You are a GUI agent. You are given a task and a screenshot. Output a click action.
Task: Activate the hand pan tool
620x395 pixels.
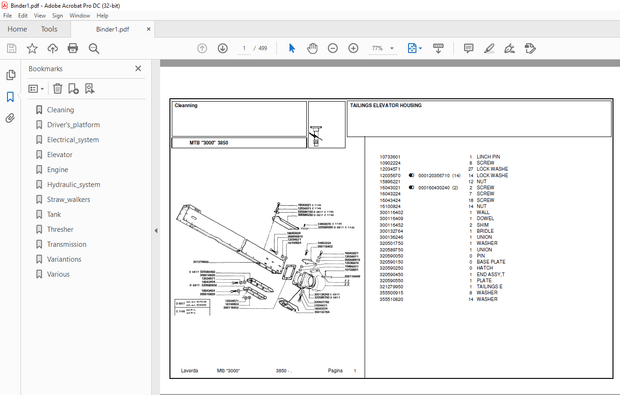click(x=312, y=48)
